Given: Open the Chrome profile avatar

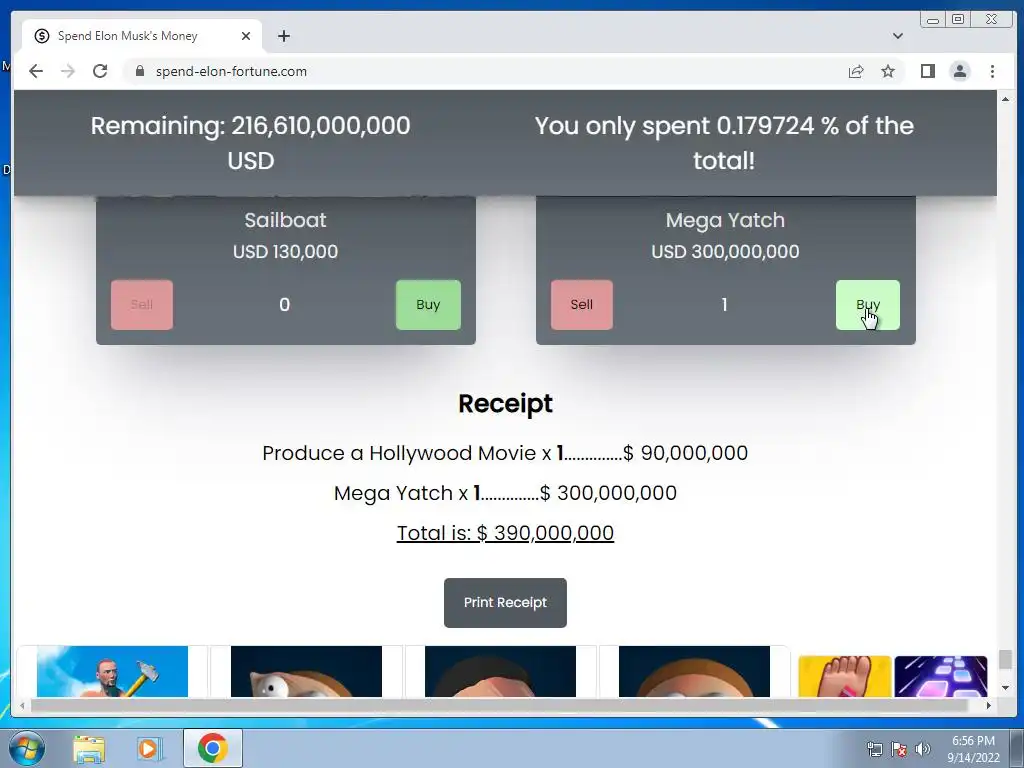Looking at the screenshot, I should 959,71.
